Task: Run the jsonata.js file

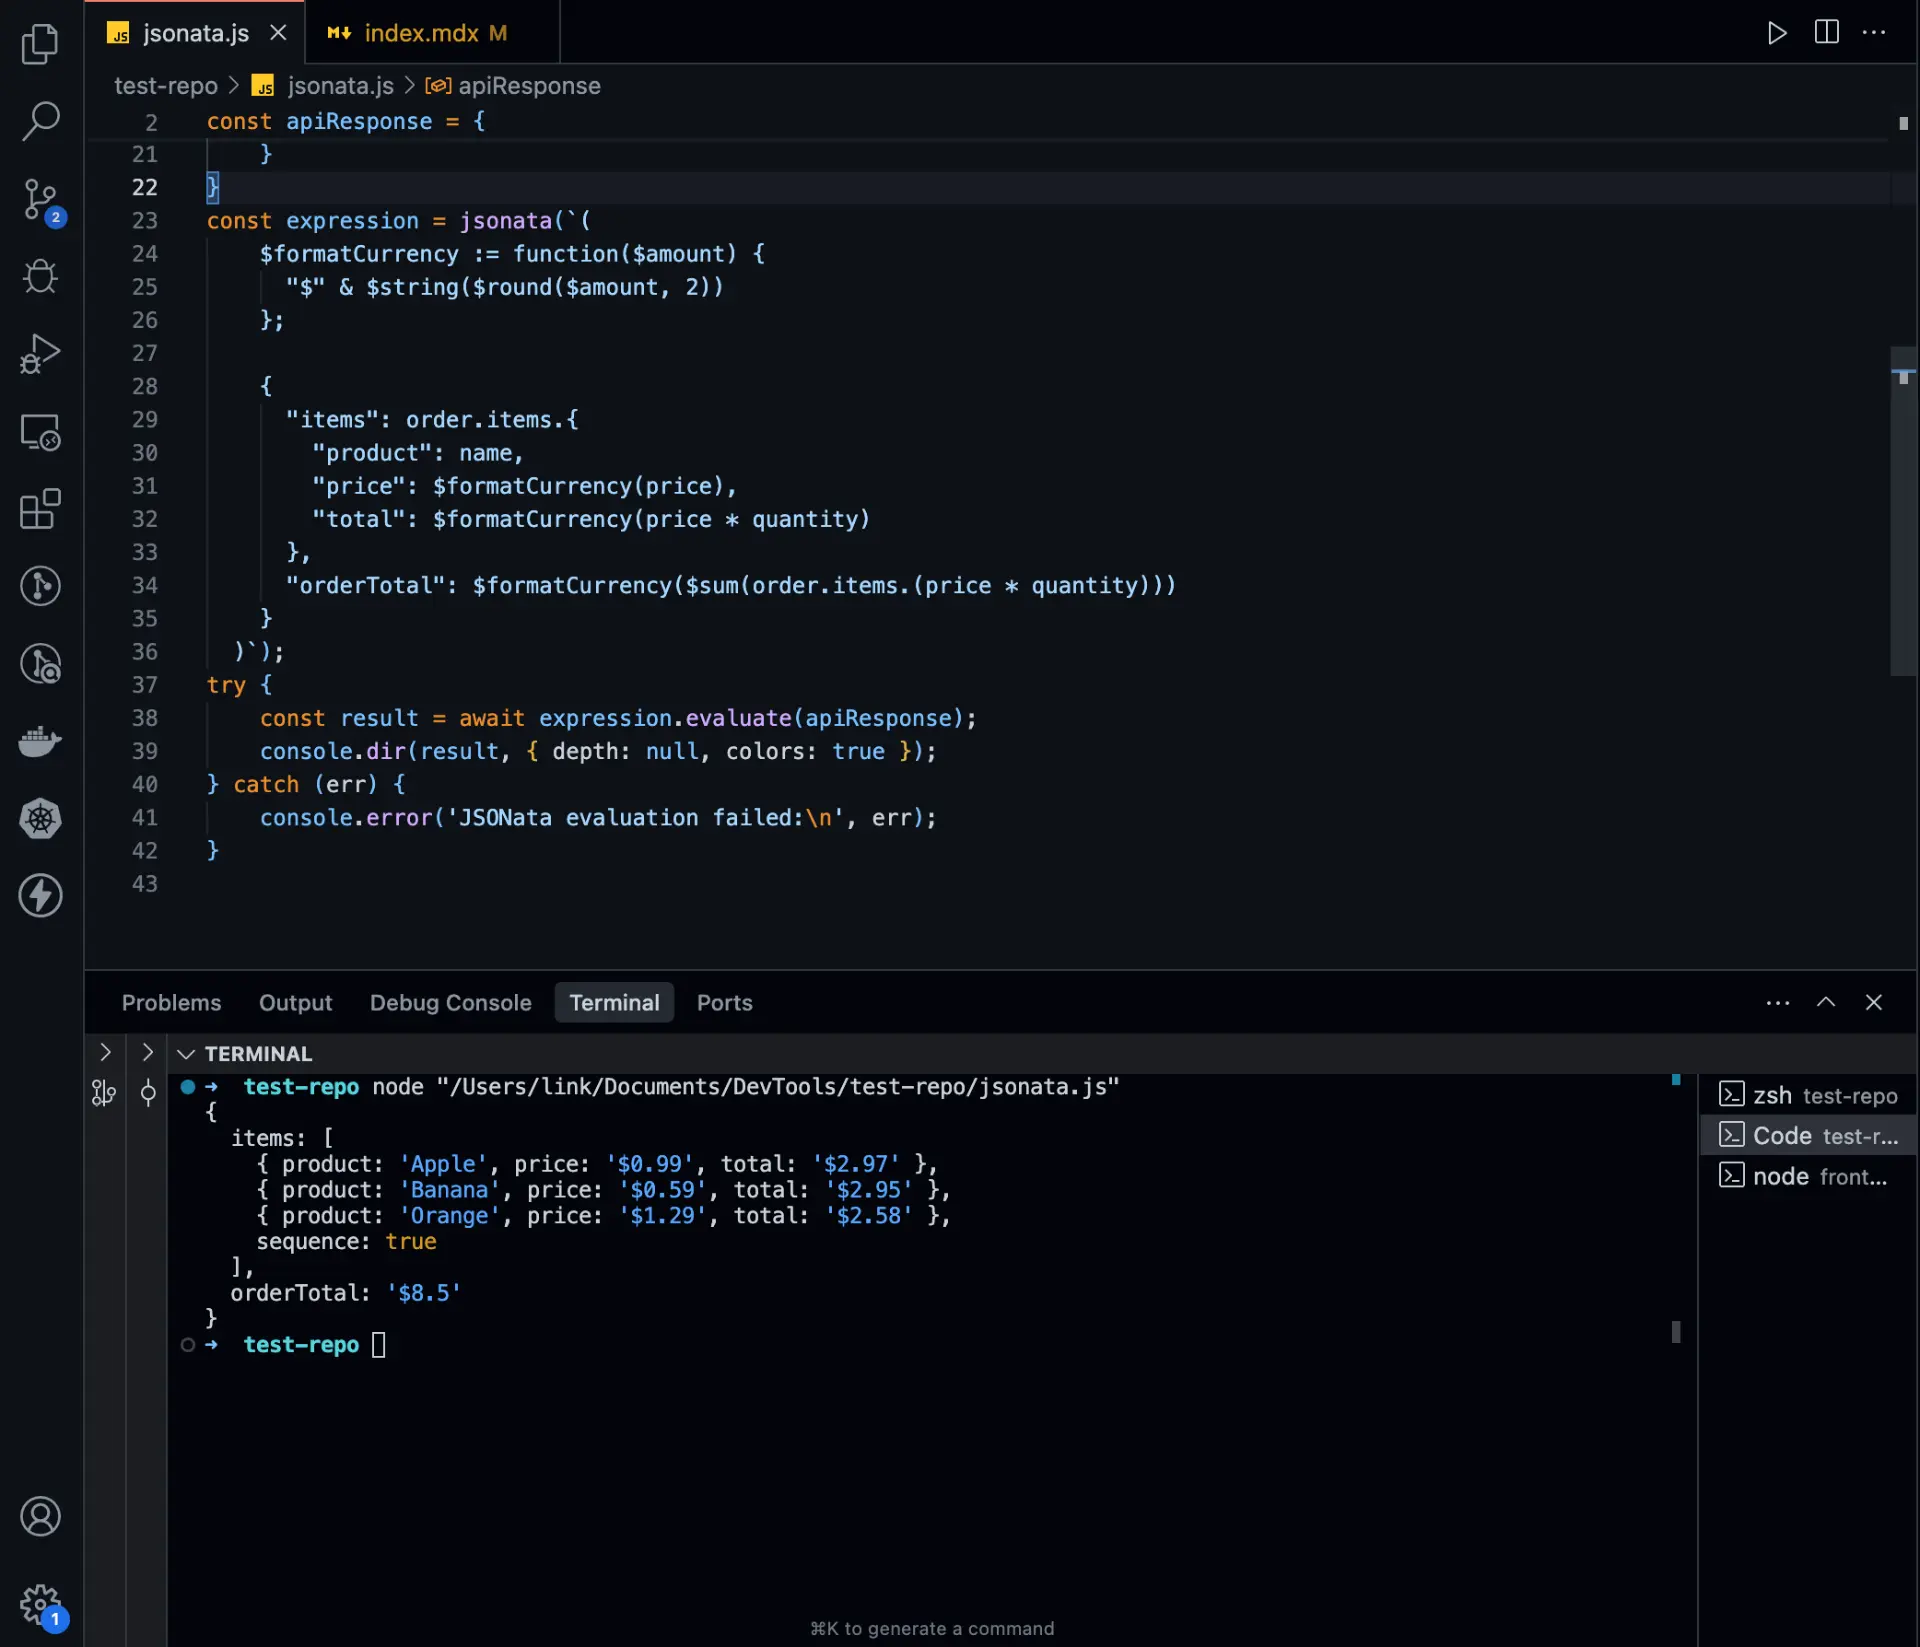Action: tap(1777, 33)
